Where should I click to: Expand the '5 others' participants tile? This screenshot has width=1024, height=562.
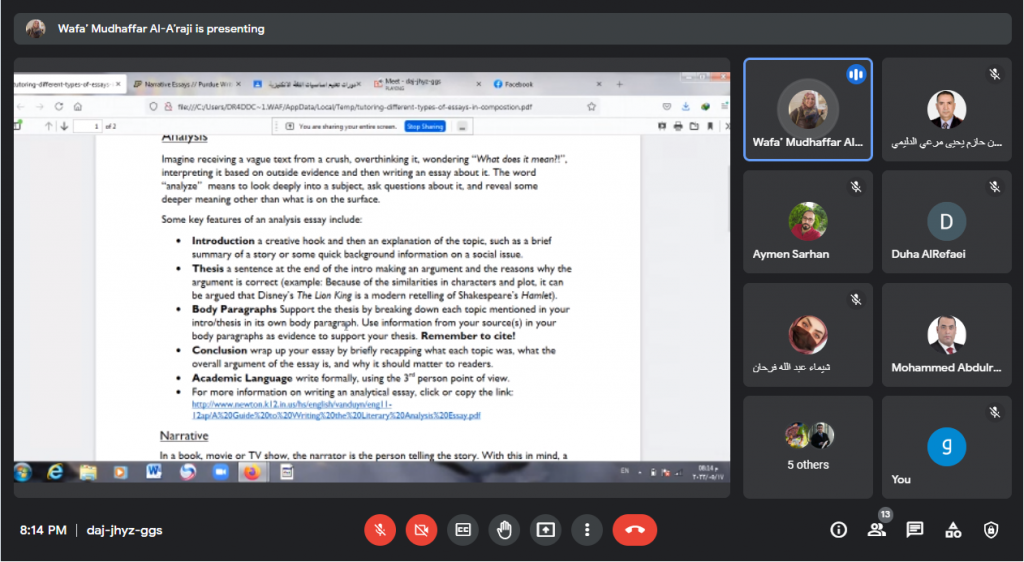pyautogui.click(x=807, y=446)
